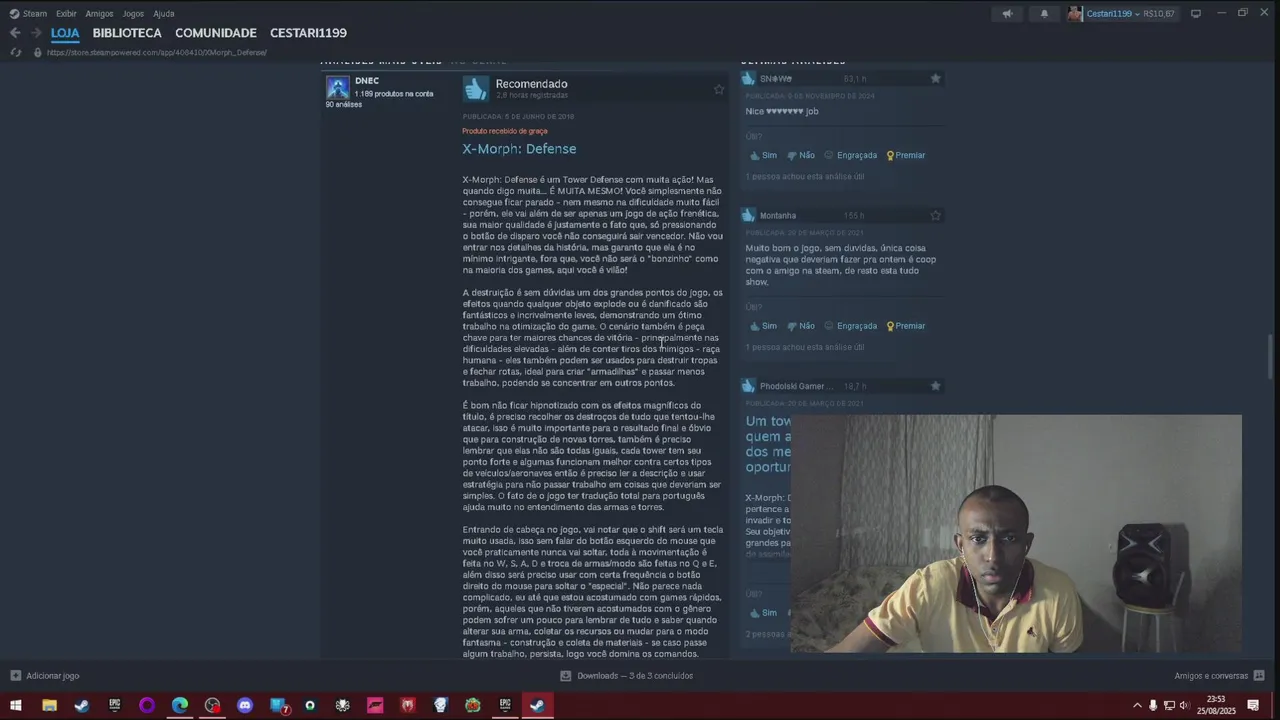The height and width of the screenshot is (720, 1280).
Task: Click Adicionar jogo at bottom left
Action: point(44,676)
